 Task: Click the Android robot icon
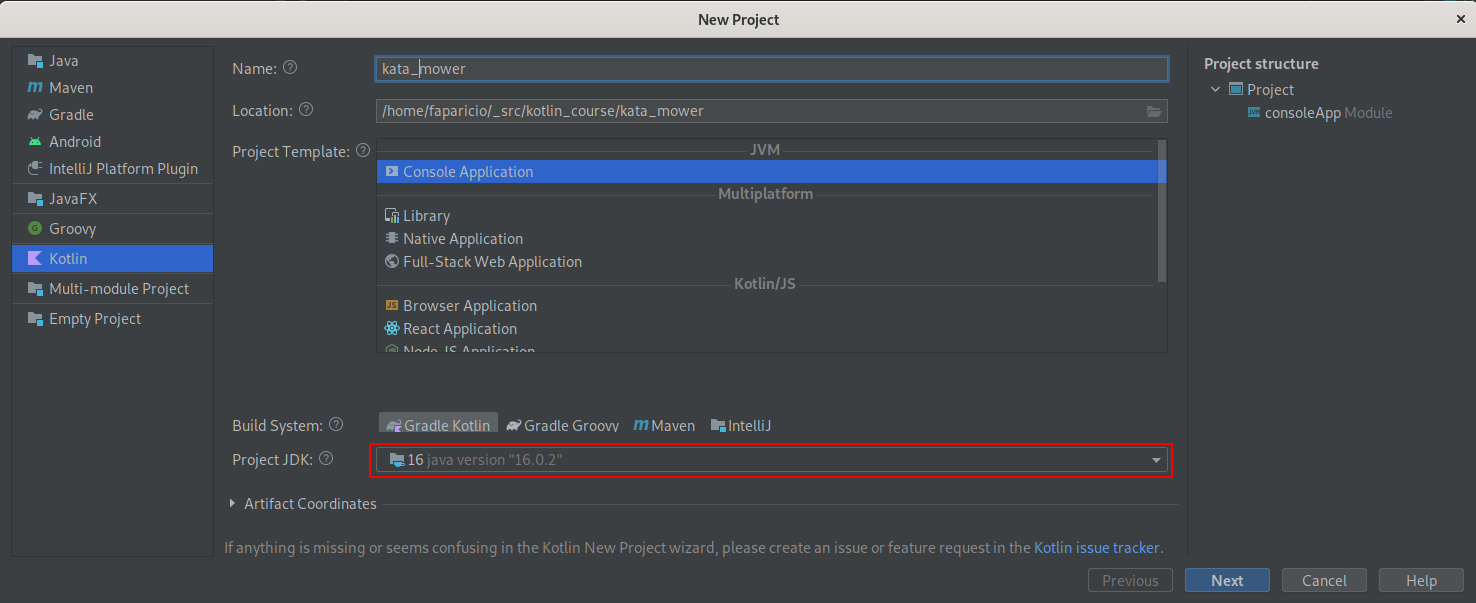tap(35, 142)
